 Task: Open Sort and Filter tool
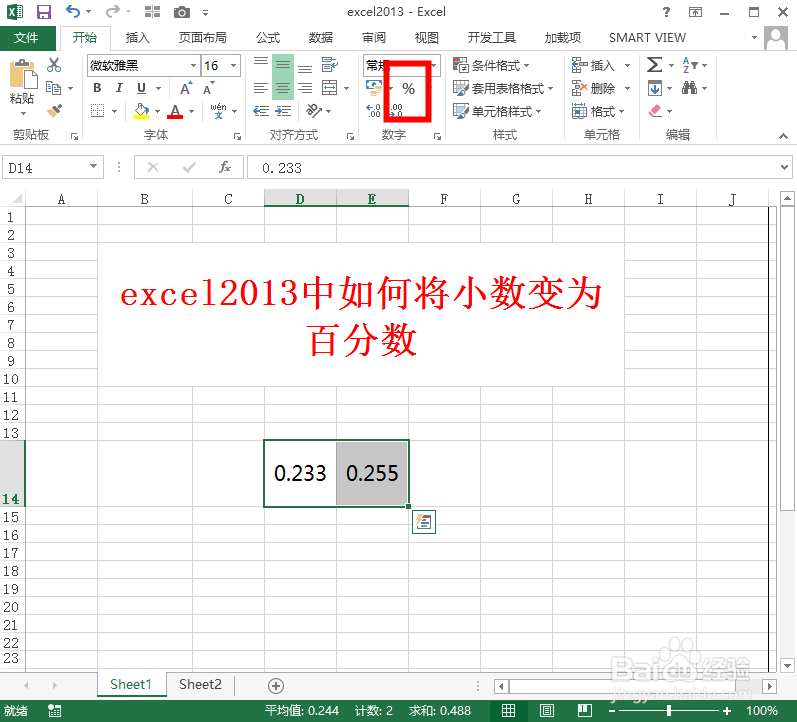click(689, 65)
